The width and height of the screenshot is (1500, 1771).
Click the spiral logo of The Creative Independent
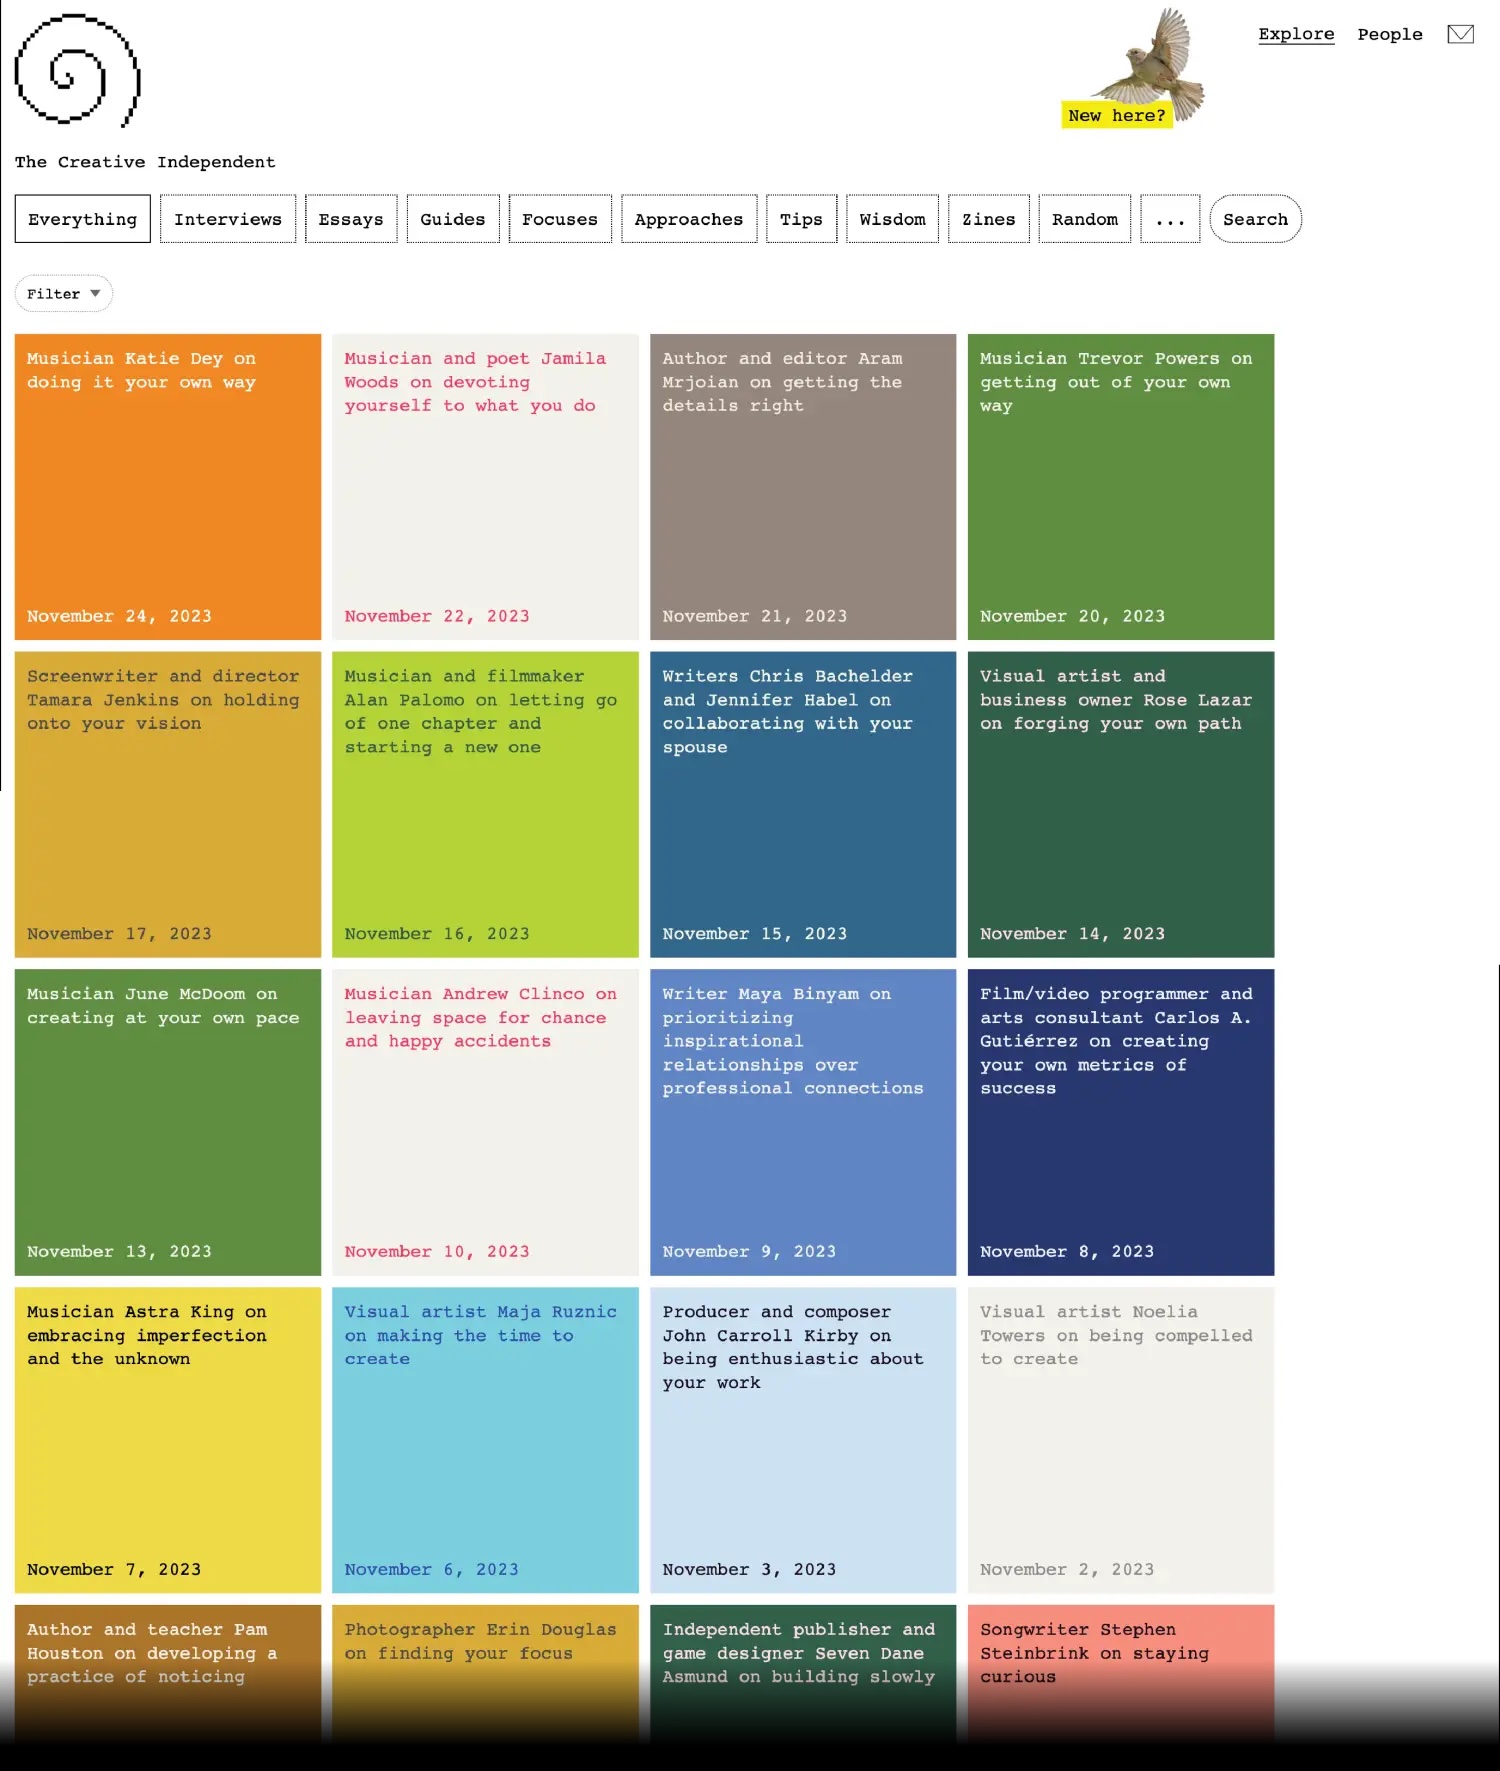77,71
